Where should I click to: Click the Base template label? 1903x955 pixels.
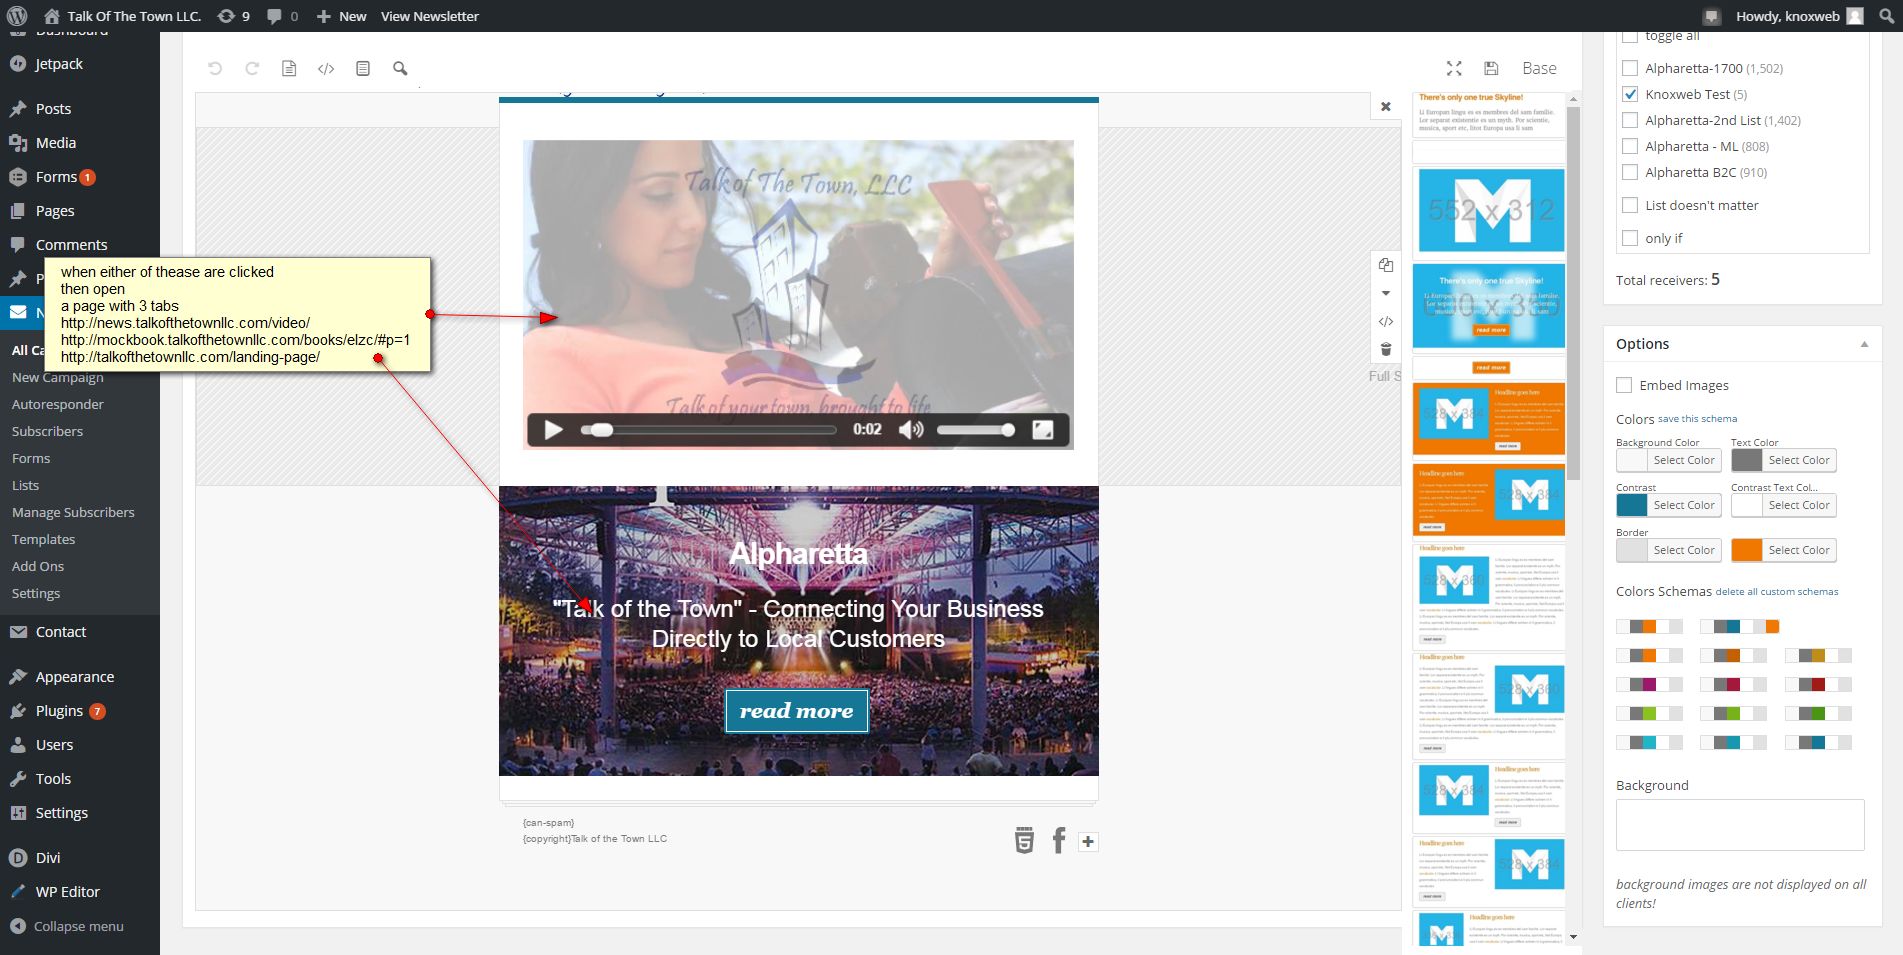1539,68
